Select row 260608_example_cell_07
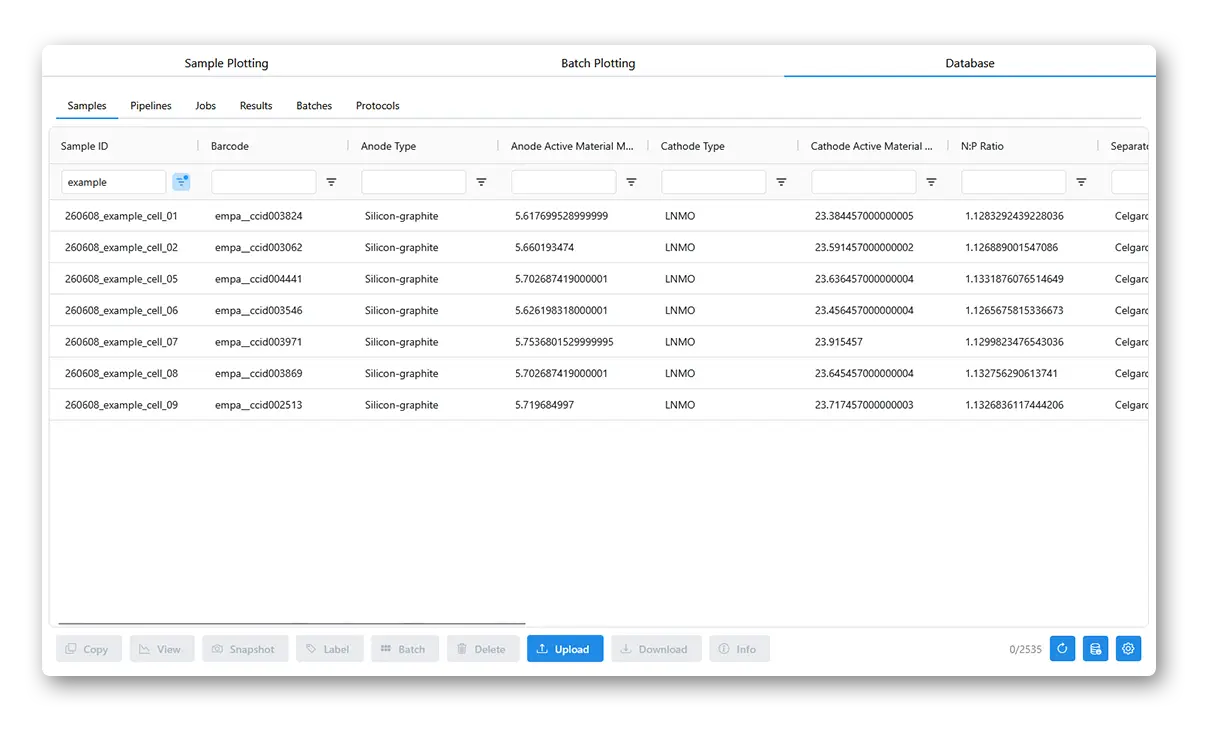 [x=598, y=342]
